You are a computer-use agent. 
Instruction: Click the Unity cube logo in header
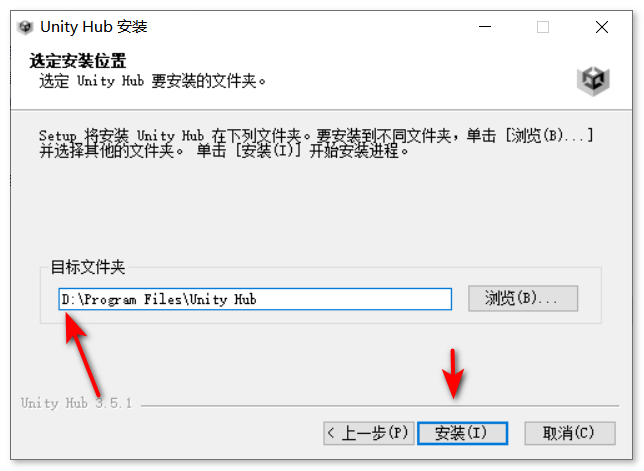click(593, 80)
